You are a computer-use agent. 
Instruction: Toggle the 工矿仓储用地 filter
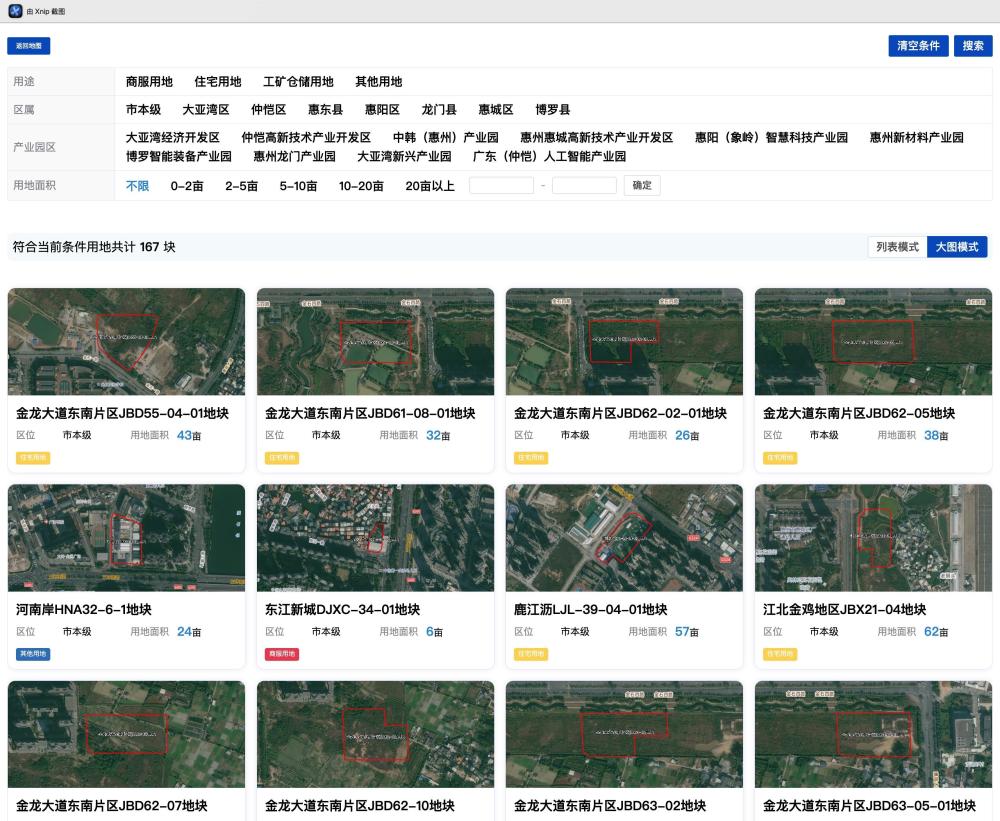[299, 82]
